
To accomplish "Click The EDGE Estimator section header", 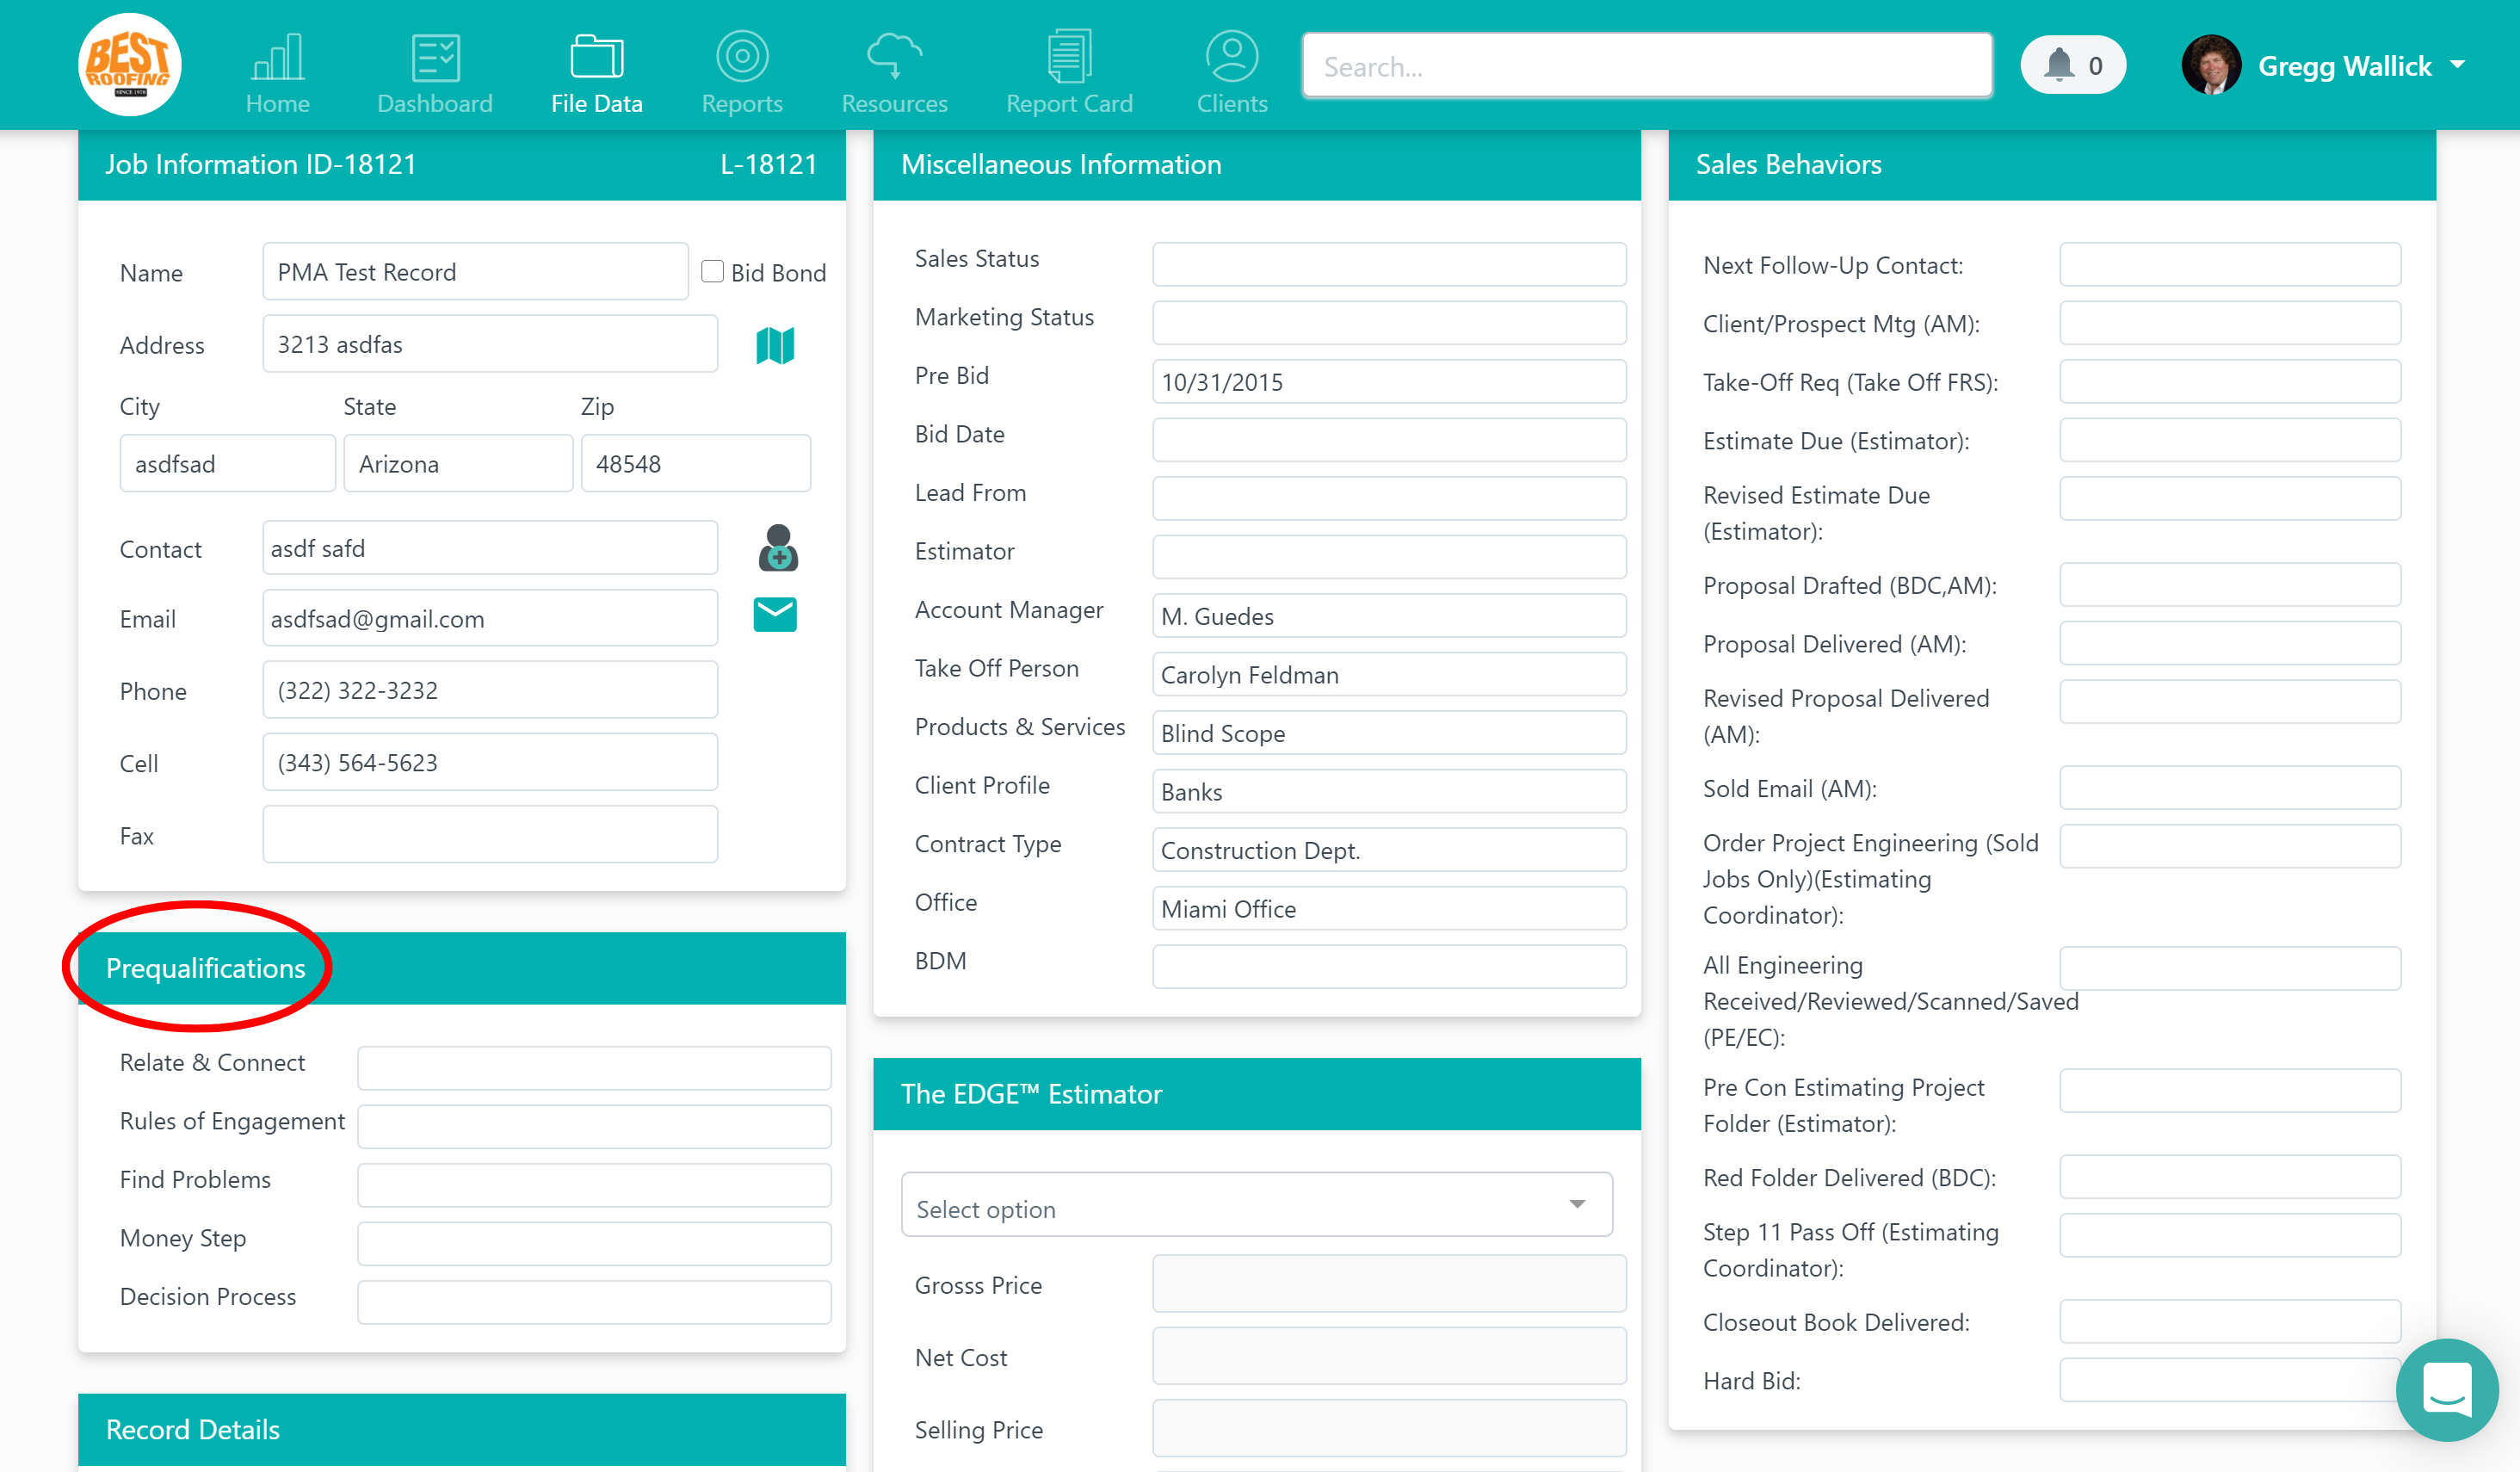I will tap(1257, 1094).
